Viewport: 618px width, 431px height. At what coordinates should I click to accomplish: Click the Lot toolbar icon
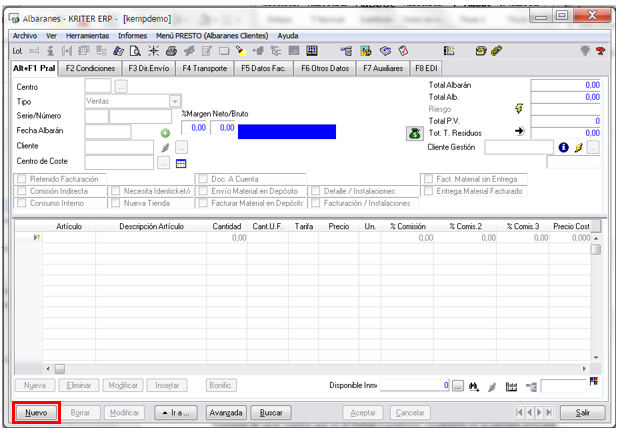[17, 51]
